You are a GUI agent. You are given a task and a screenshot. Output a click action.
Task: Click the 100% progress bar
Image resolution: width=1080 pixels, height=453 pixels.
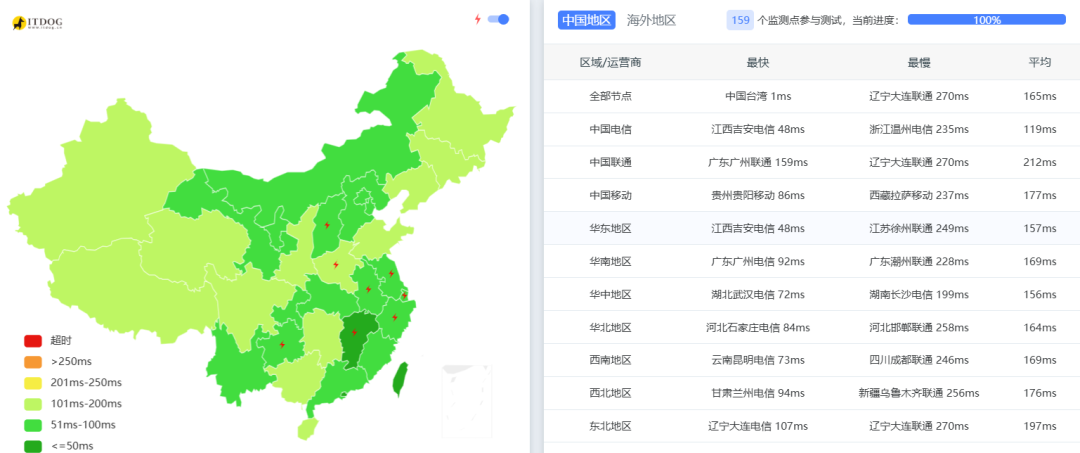click(x=986, y=20)
